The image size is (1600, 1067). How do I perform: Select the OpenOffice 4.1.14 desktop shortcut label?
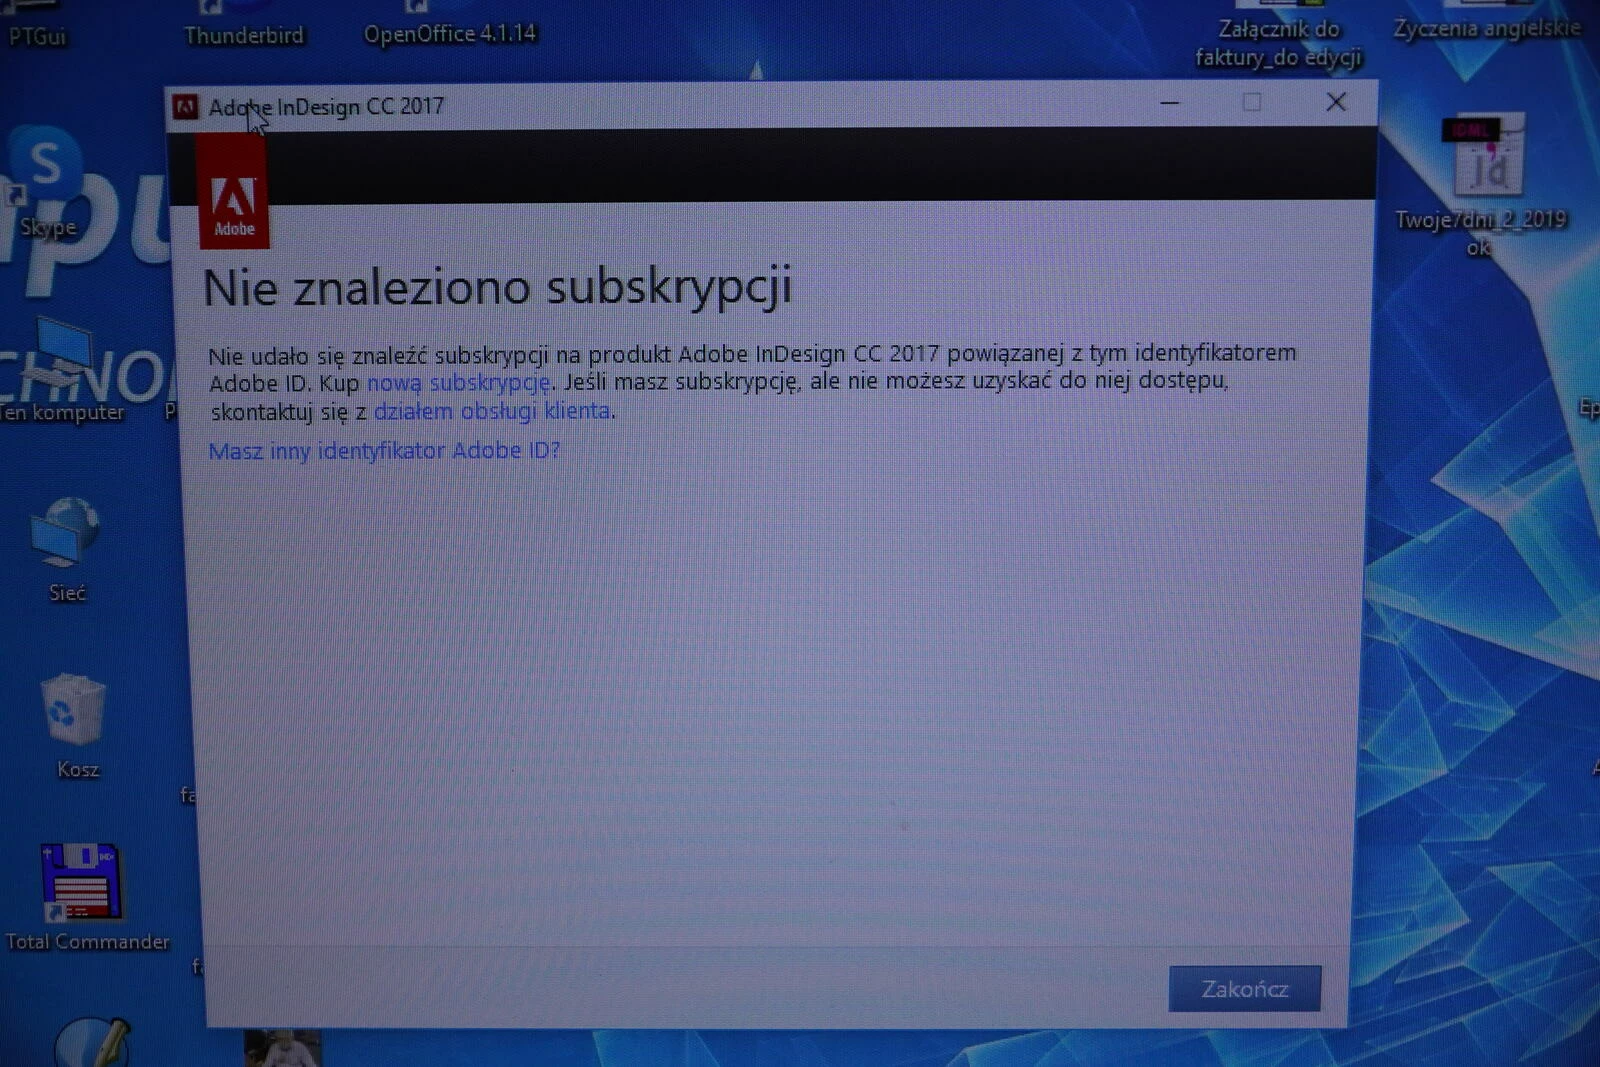[450, 34]
